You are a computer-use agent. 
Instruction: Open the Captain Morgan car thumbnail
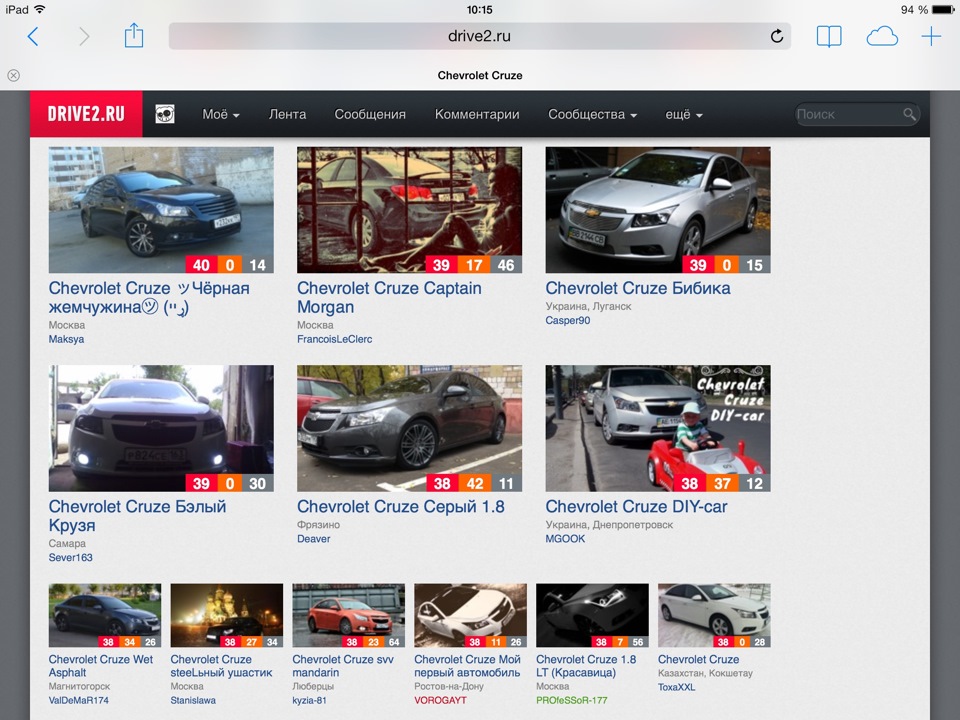coord(410,209)
